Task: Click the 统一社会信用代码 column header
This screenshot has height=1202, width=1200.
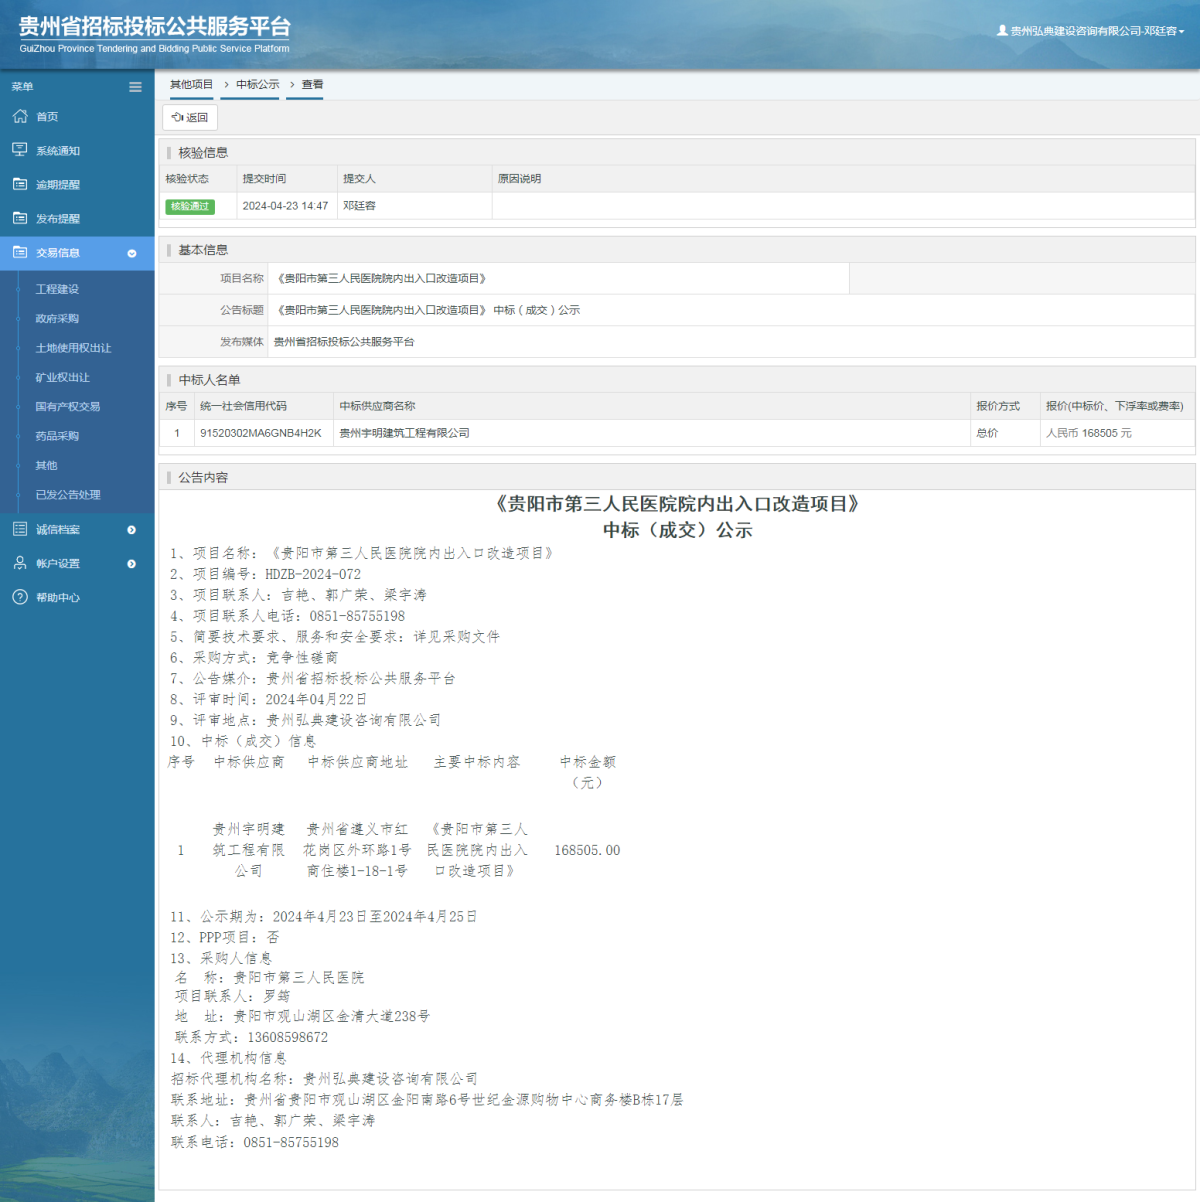Action: (x=243, y=406)
